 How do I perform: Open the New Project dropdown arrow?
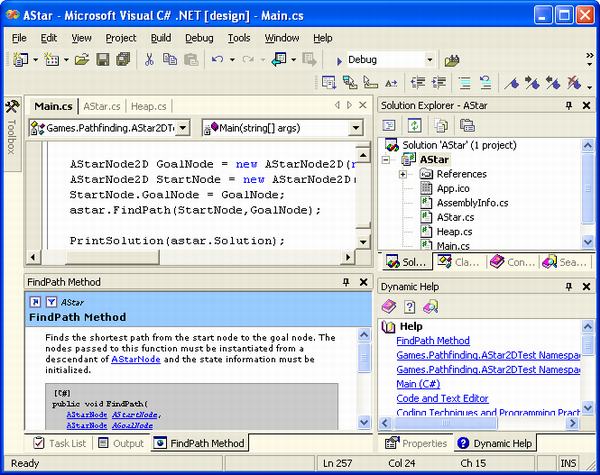pyautogui.click(x=36, y=60)
